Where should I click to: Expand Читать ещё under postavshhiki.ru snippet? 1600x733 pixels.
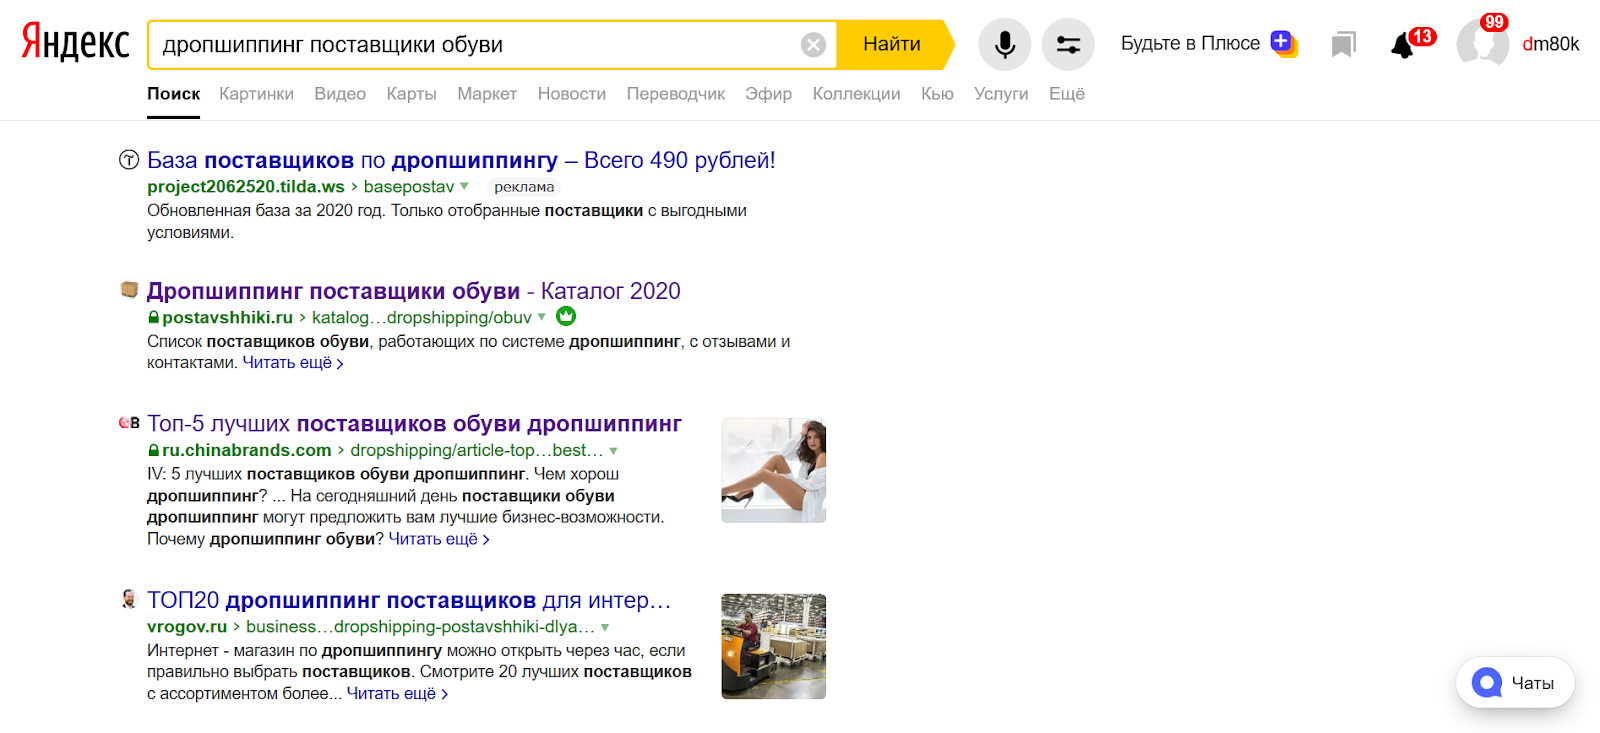tap(293, 363)
